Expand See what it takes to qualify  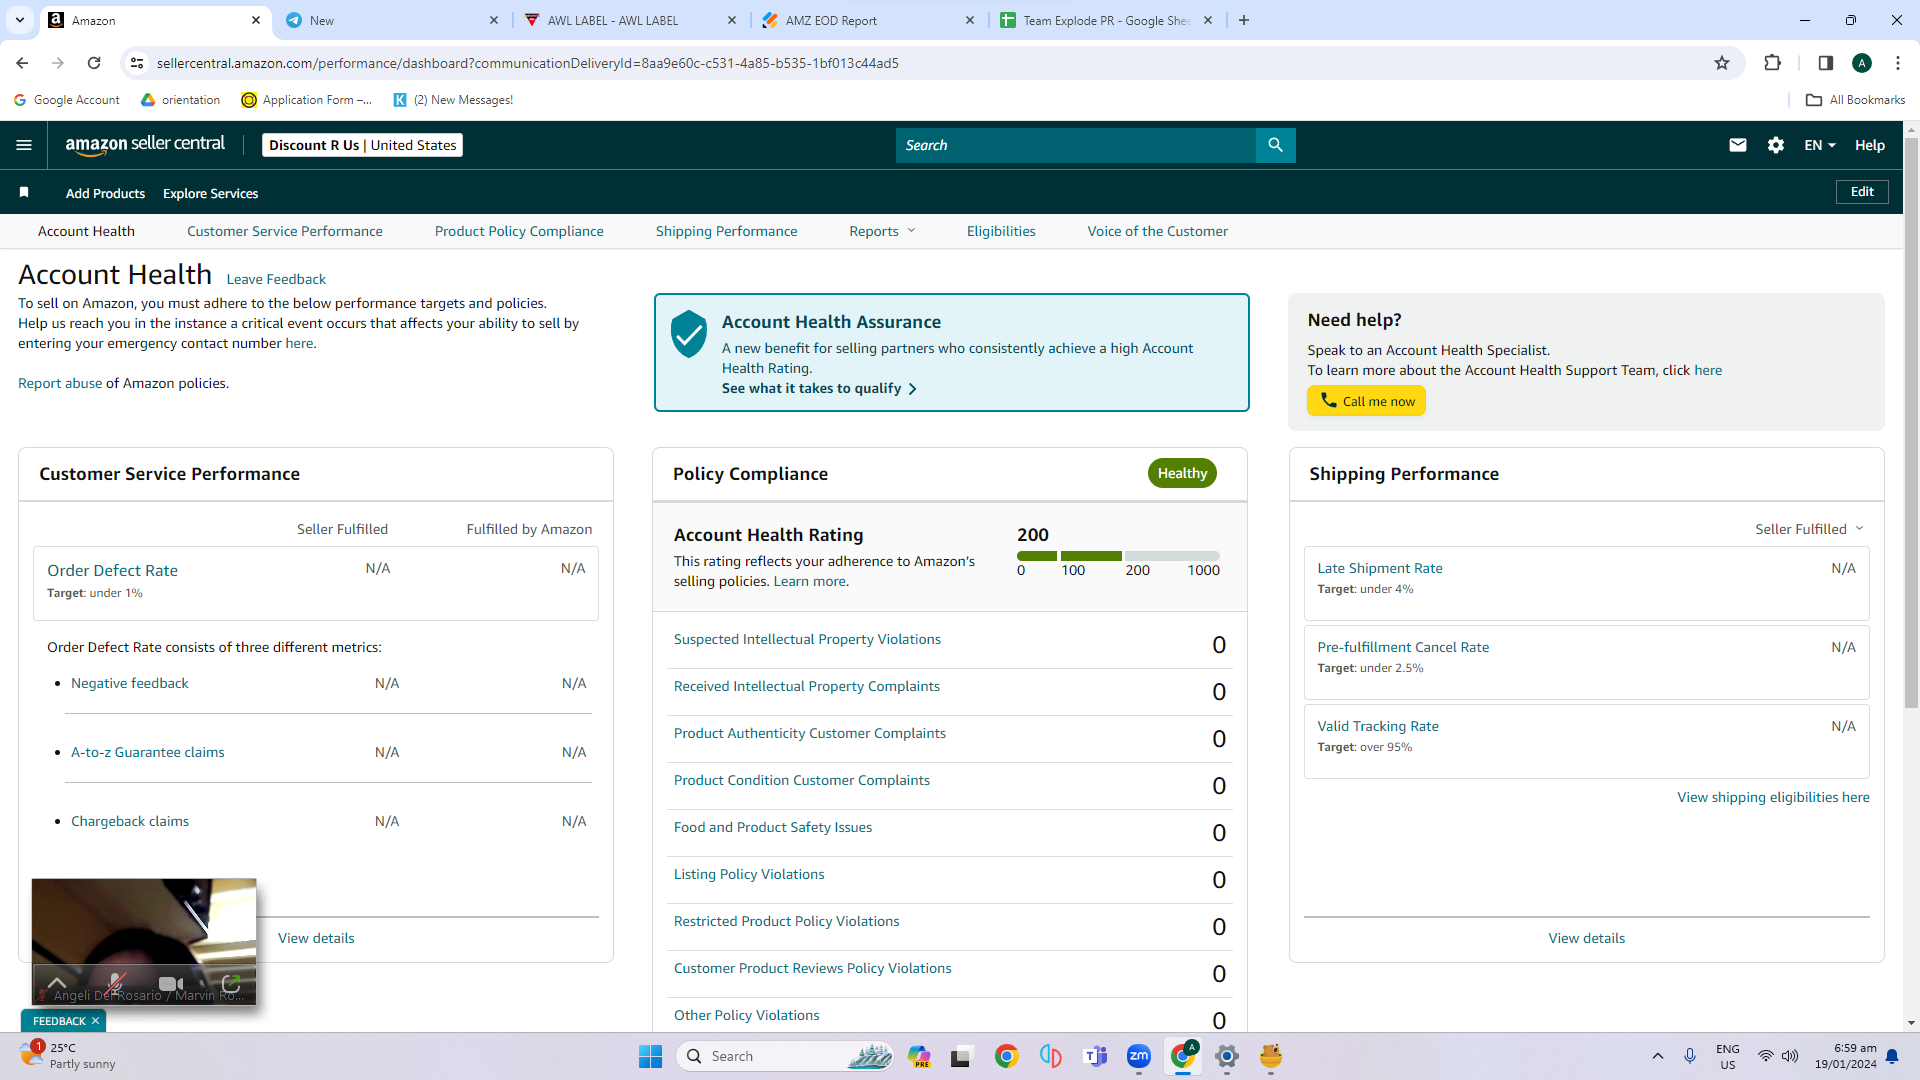pyautogui.click(x=819, y=388)
